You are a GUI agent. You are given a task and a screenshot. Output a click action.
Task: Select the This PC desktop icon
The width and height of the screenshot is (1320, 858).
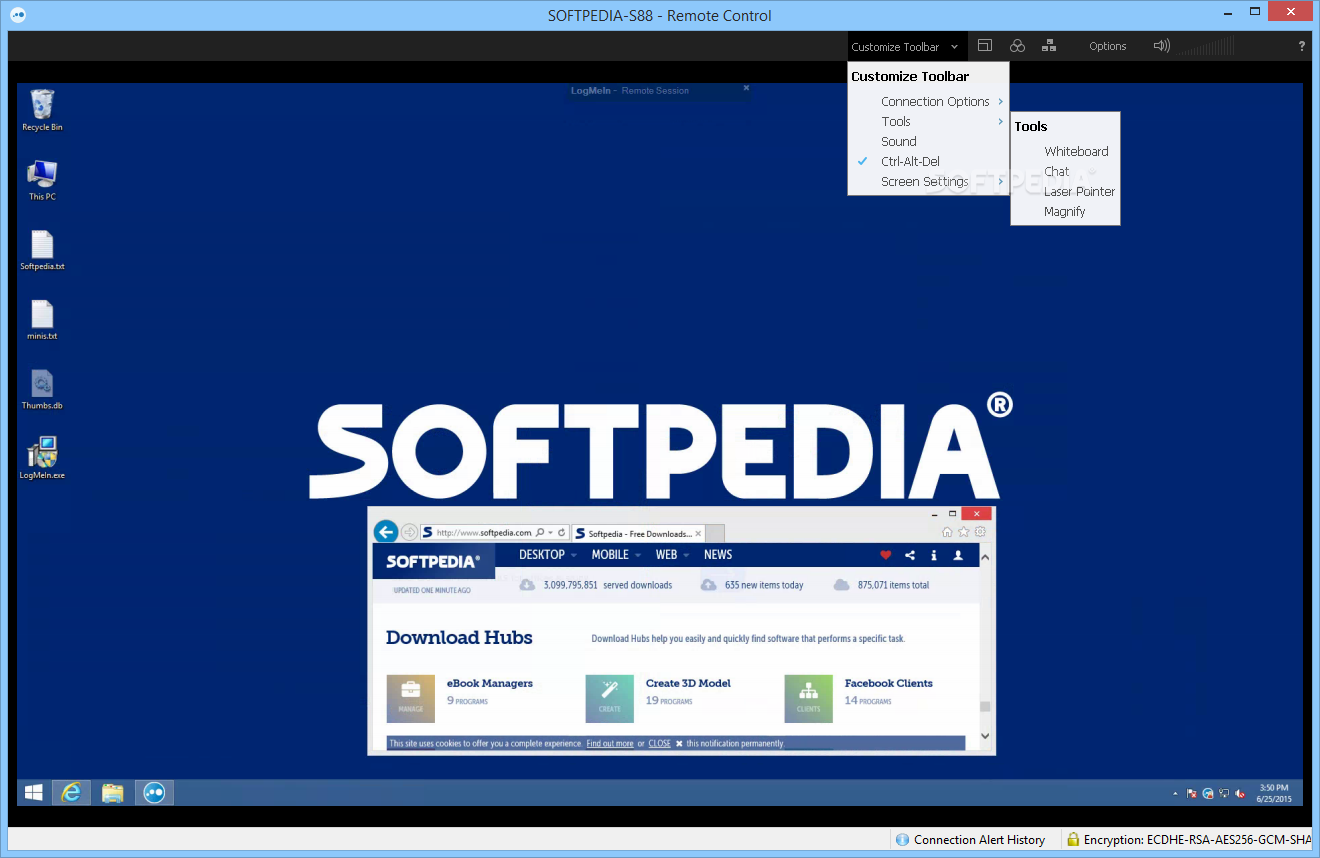coord(42,180)
